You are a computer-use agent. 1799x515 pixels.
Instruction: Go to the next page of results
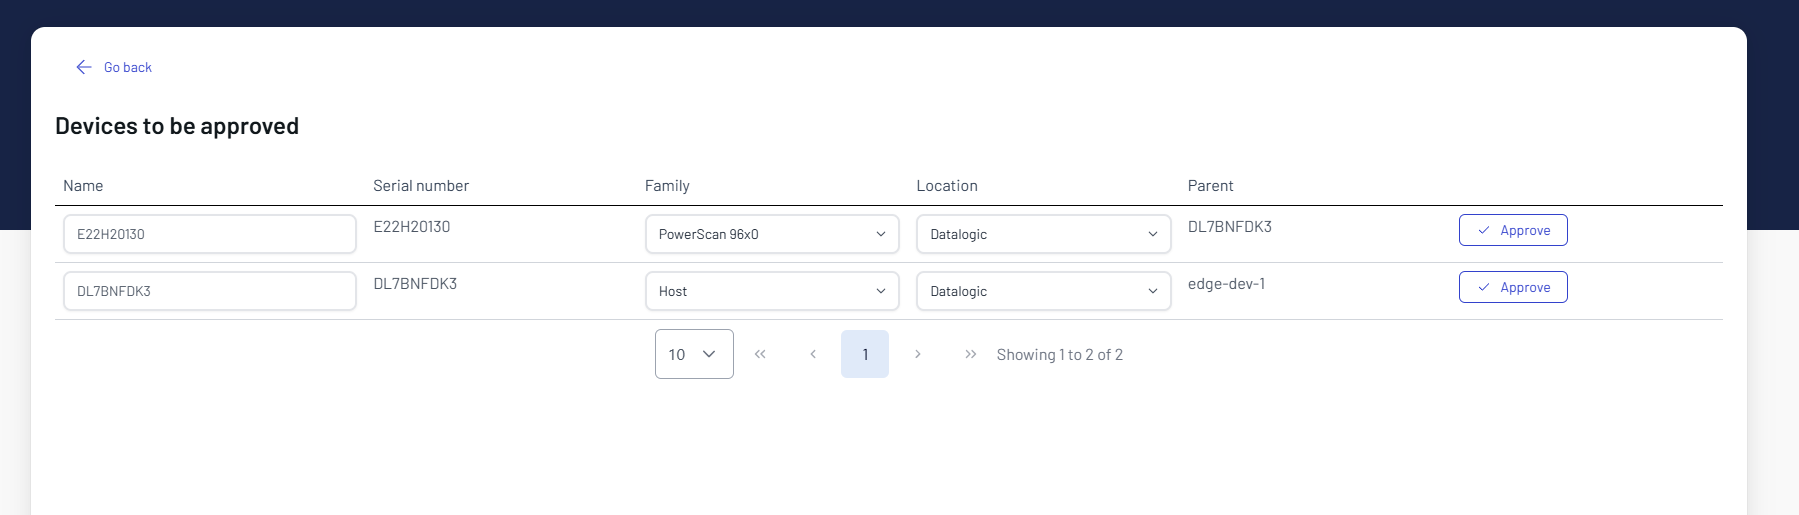(918, 354)
